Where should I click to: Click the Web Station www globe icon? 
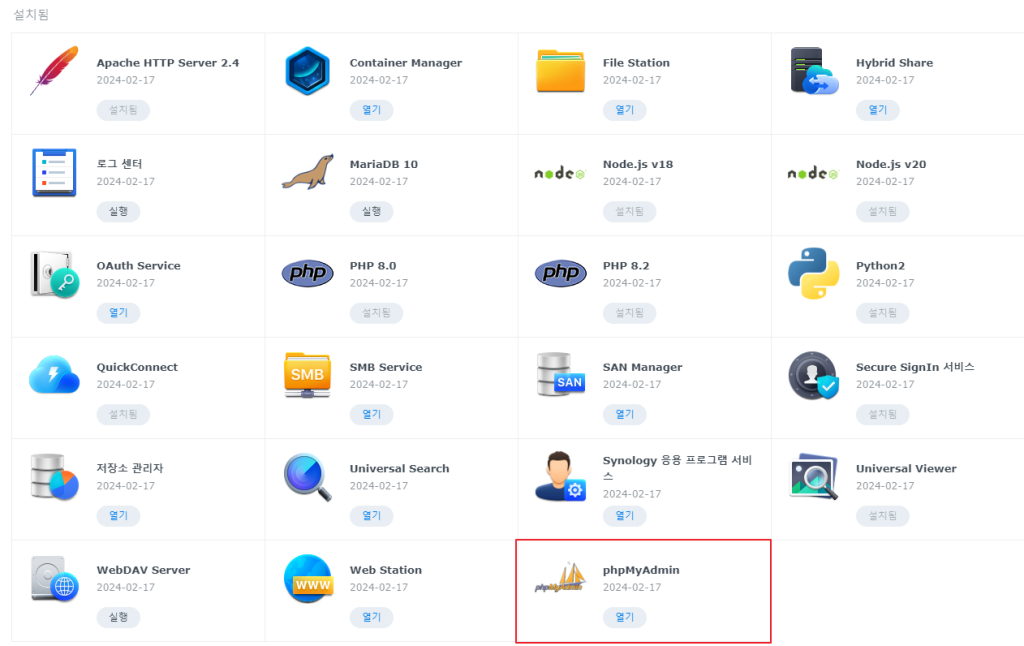(x=308, y=579)
